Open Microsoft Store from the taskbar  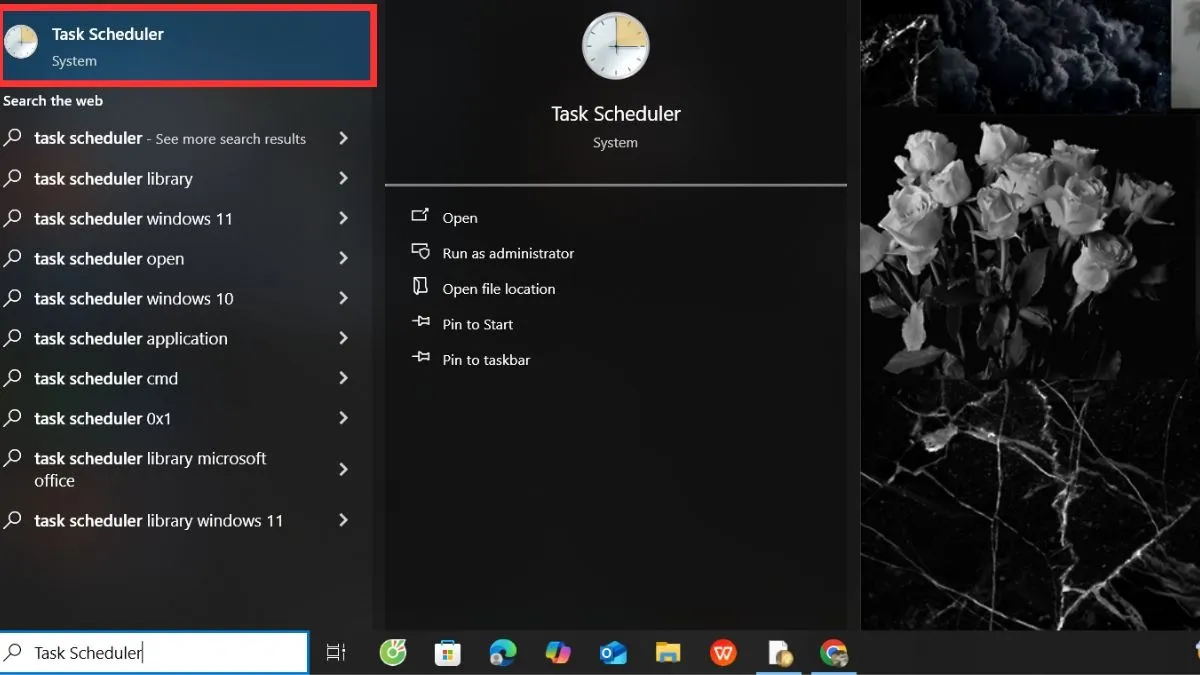click(x=447, y=652)
